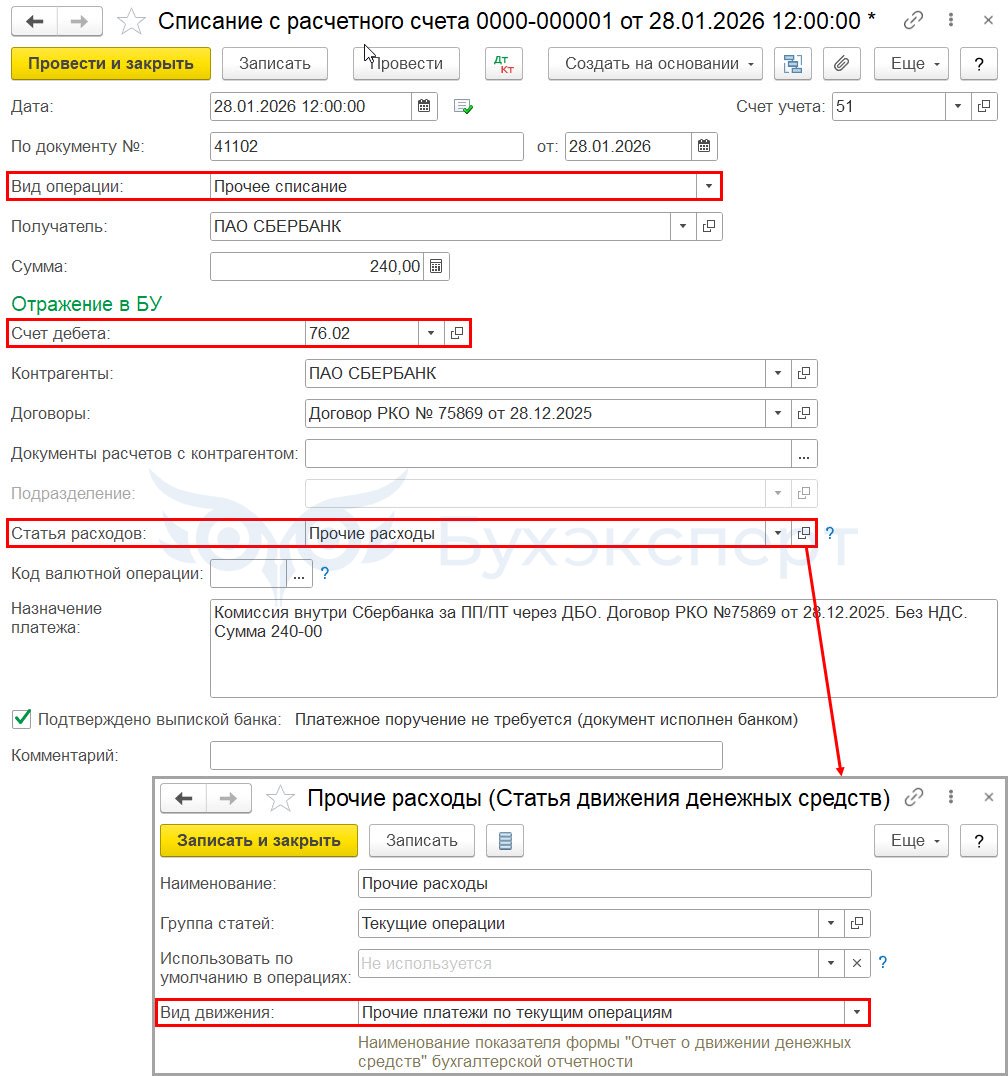Expand the Группа статей dropdown

coord(830,924)
